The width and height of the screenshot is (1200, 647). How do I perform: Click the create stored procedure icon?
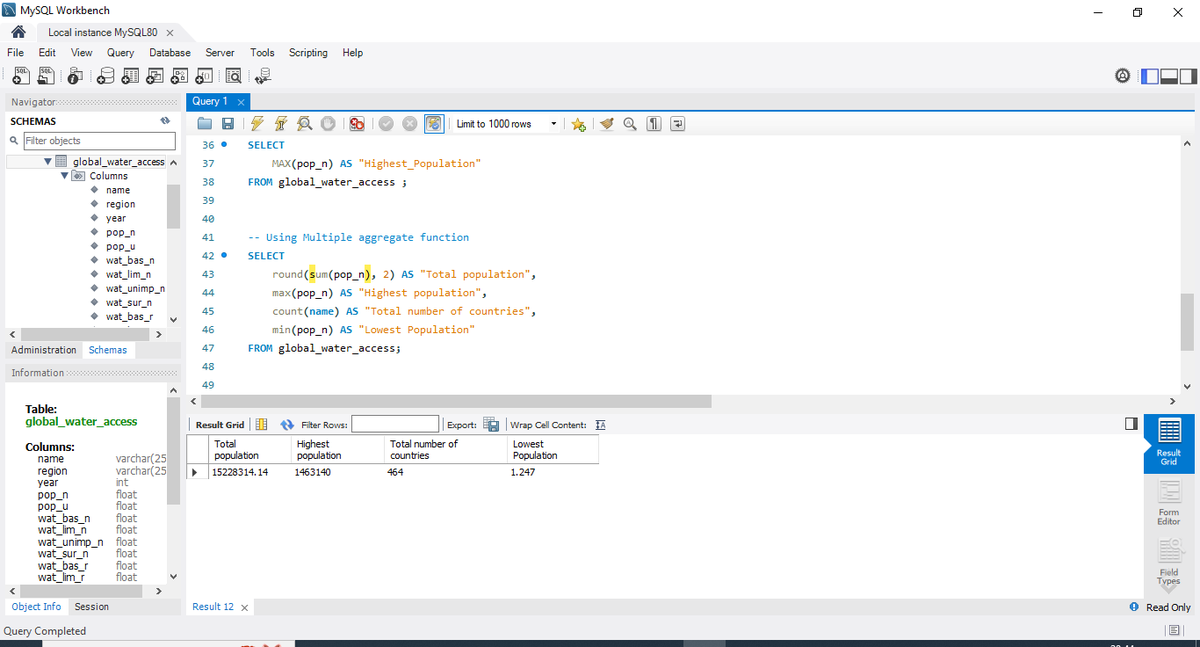[x=179, y=76]
